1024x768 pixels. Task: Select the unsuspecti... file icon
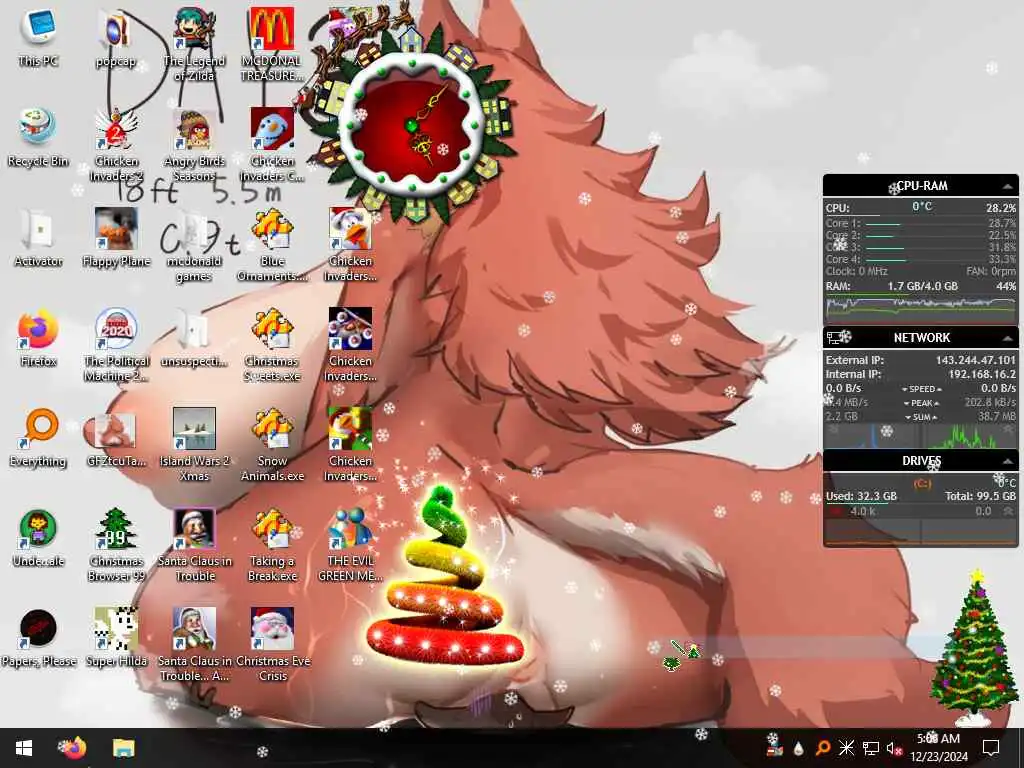click(194, 338)
